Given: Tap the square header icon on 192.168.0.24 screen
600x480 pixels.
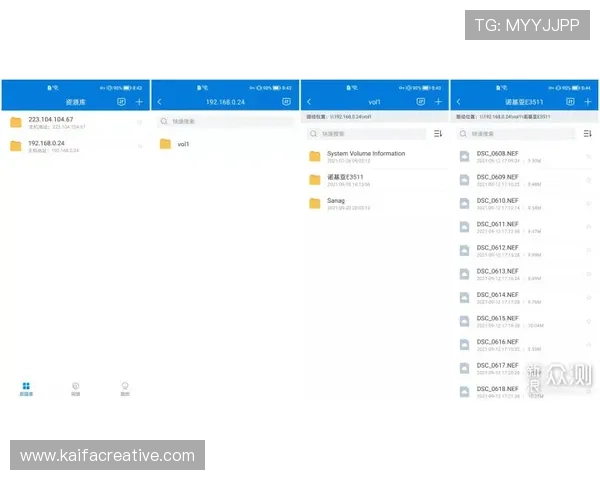Looking at the screenshot, I should [286, 102].
